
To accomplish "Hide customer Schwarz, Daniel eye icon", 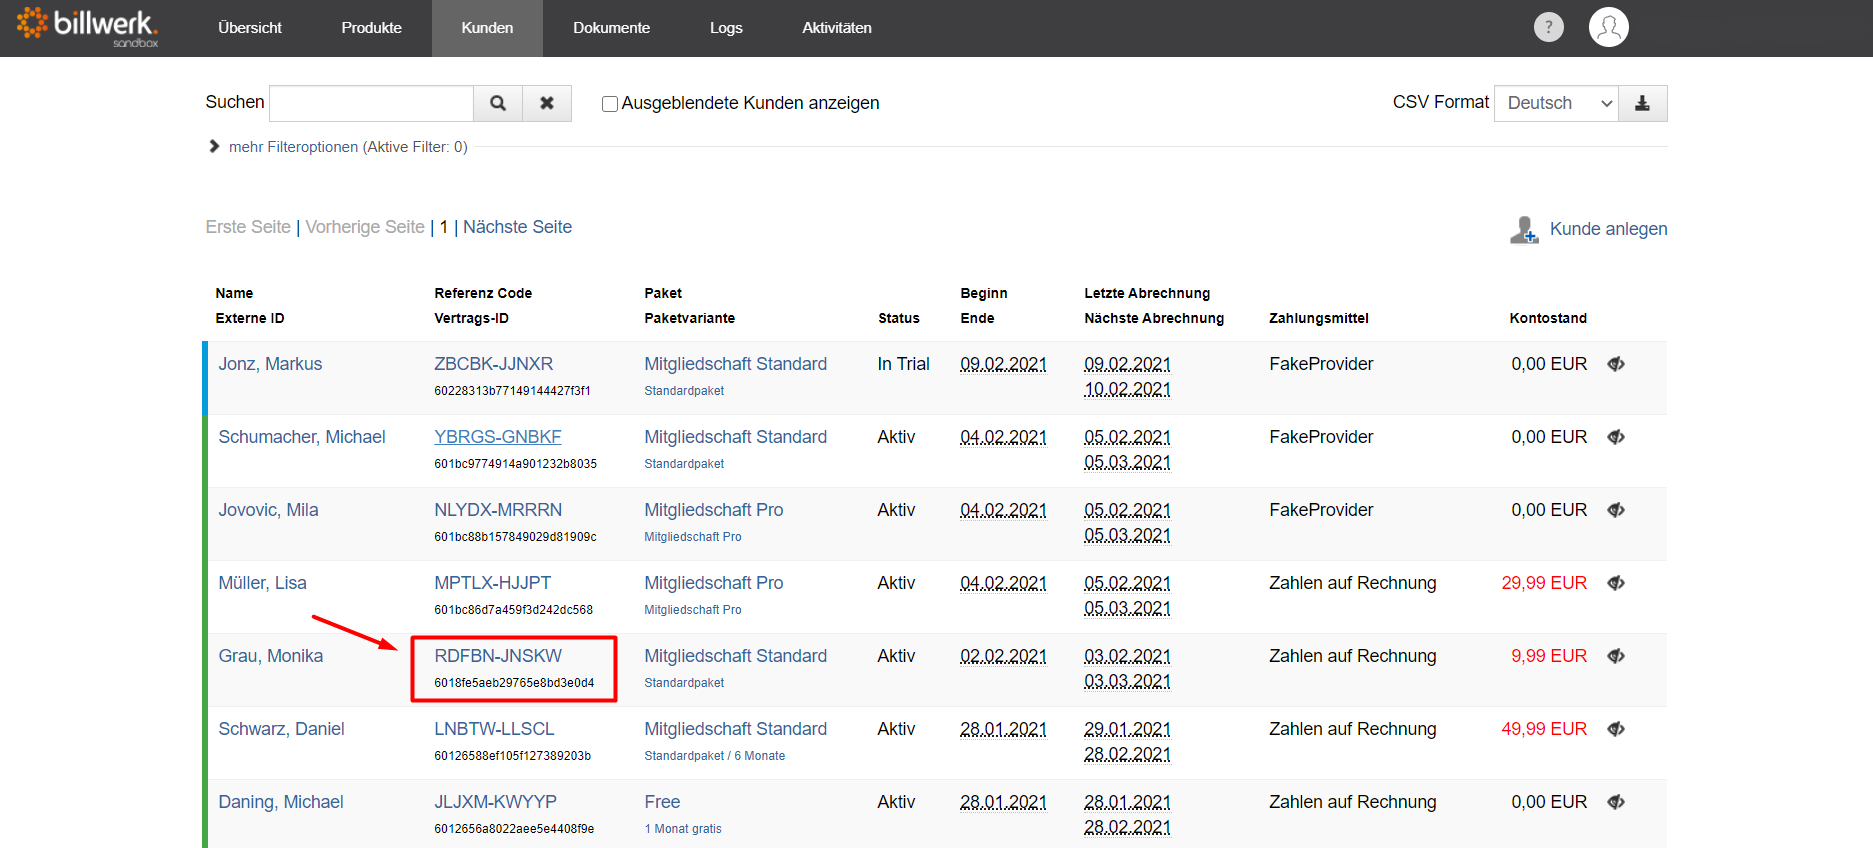I will click(x=1616, y=729).
